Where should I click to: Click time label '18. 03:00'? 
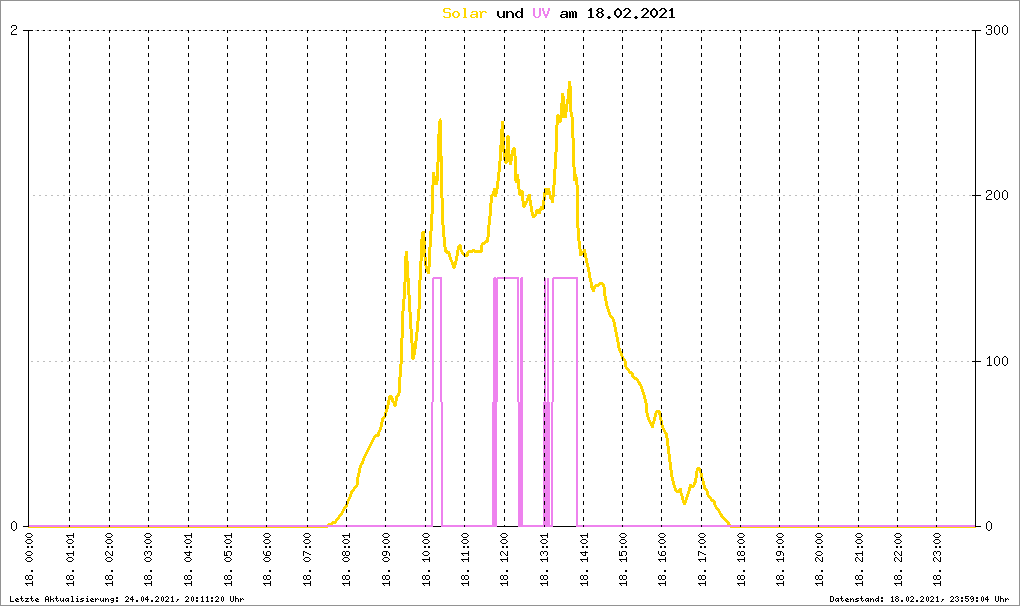coord(148,559)
